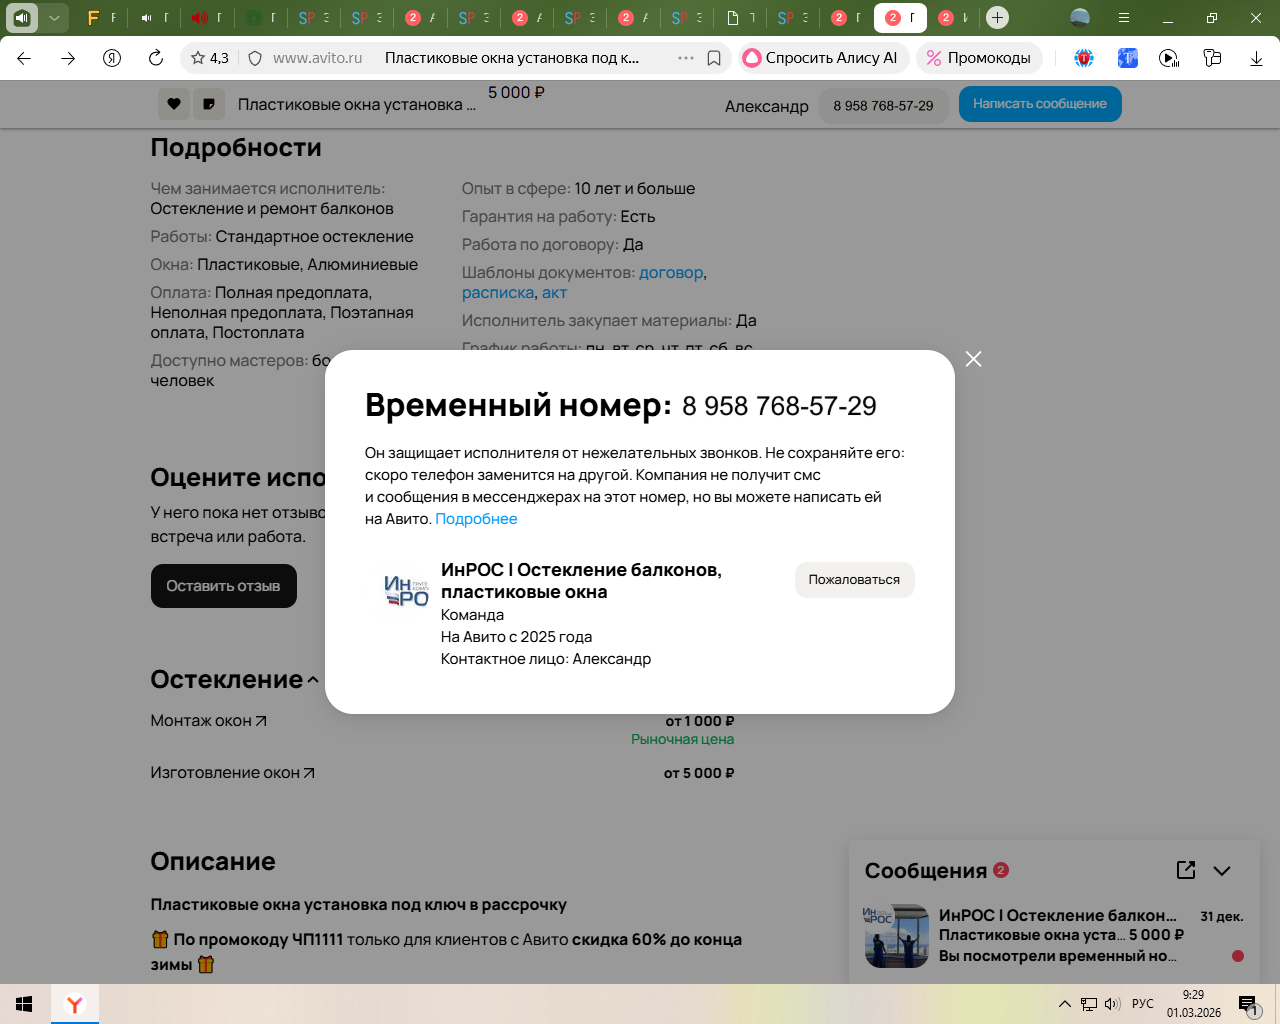
Task: Click Написать сообщение button
Action: pyautogui.click(x=1040, y=104)
